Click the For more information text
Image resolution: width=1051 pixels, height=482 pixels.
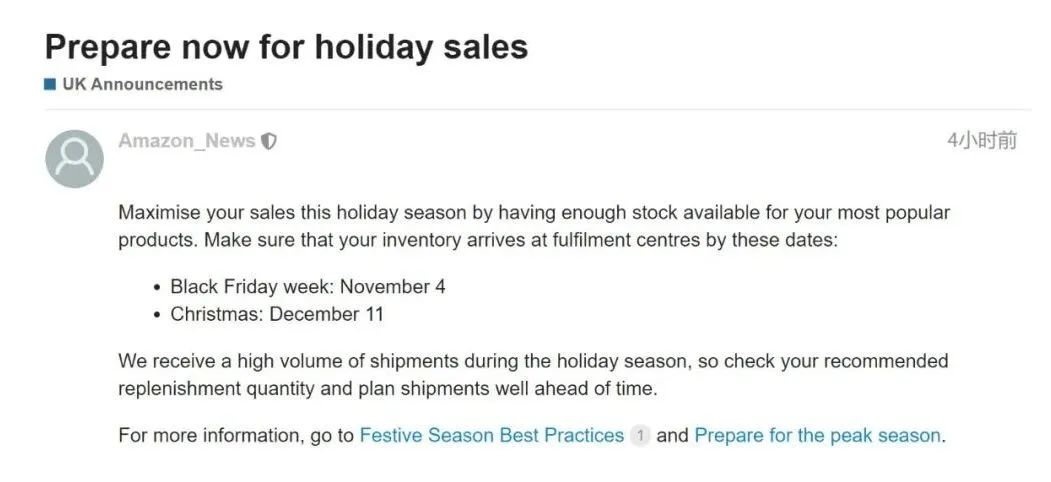pos(236,435)
